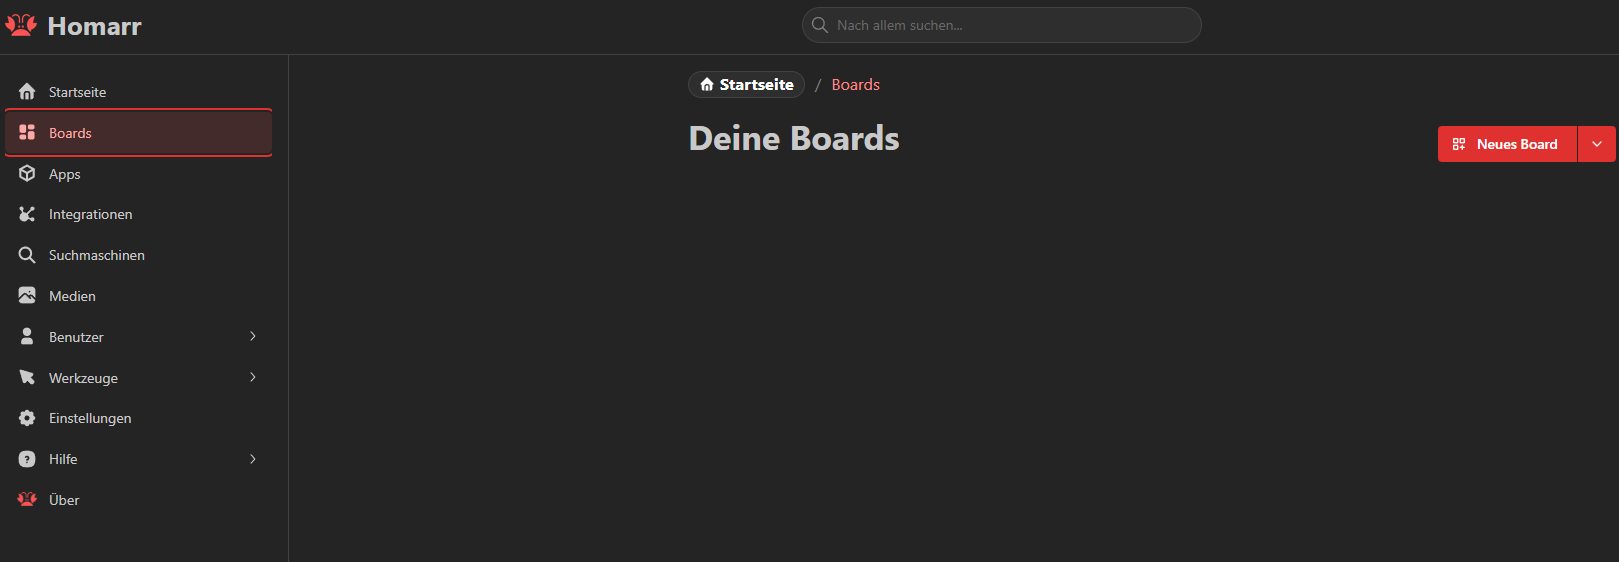
Task: Click the Medien picture icon
Action: [x=27, y=296]
